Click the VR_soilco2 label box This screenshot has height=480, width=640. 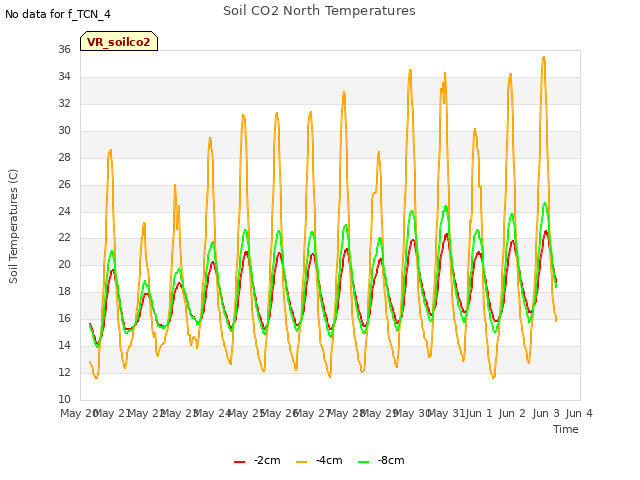tap(119, 41)
